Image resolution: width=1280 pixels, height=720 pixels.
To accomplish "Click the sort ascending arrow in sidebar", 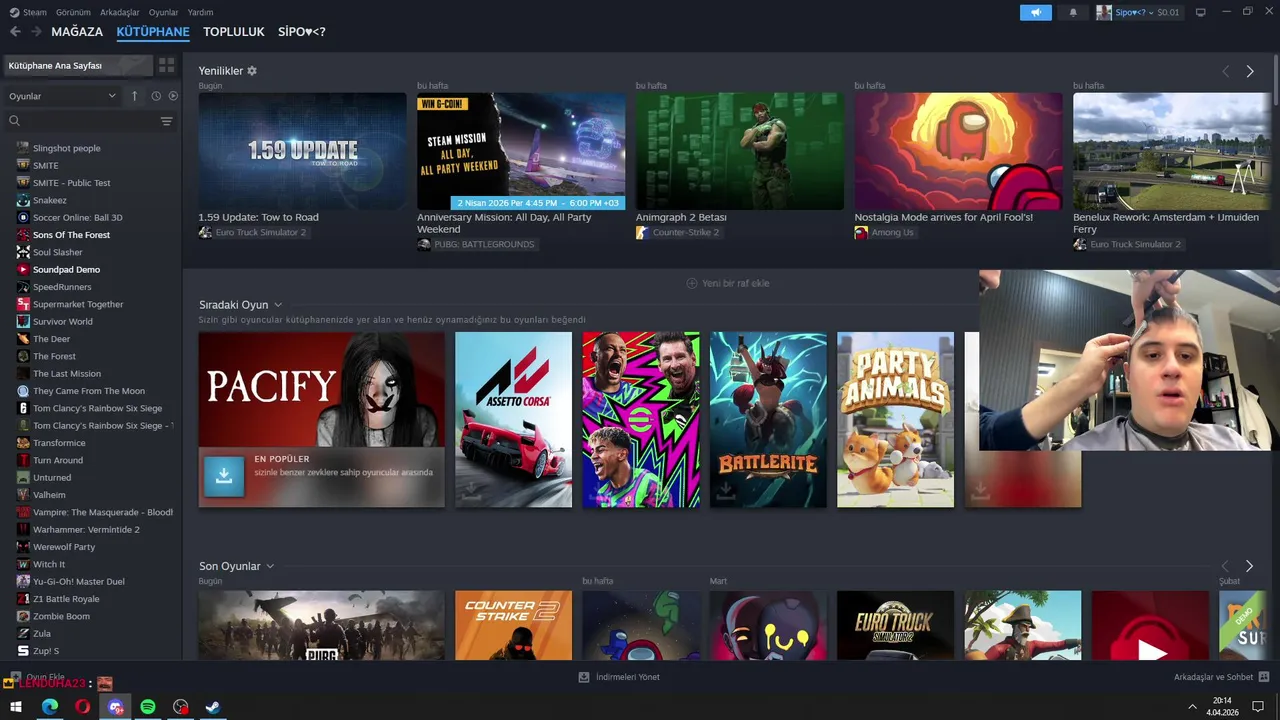I will [134, 96].
